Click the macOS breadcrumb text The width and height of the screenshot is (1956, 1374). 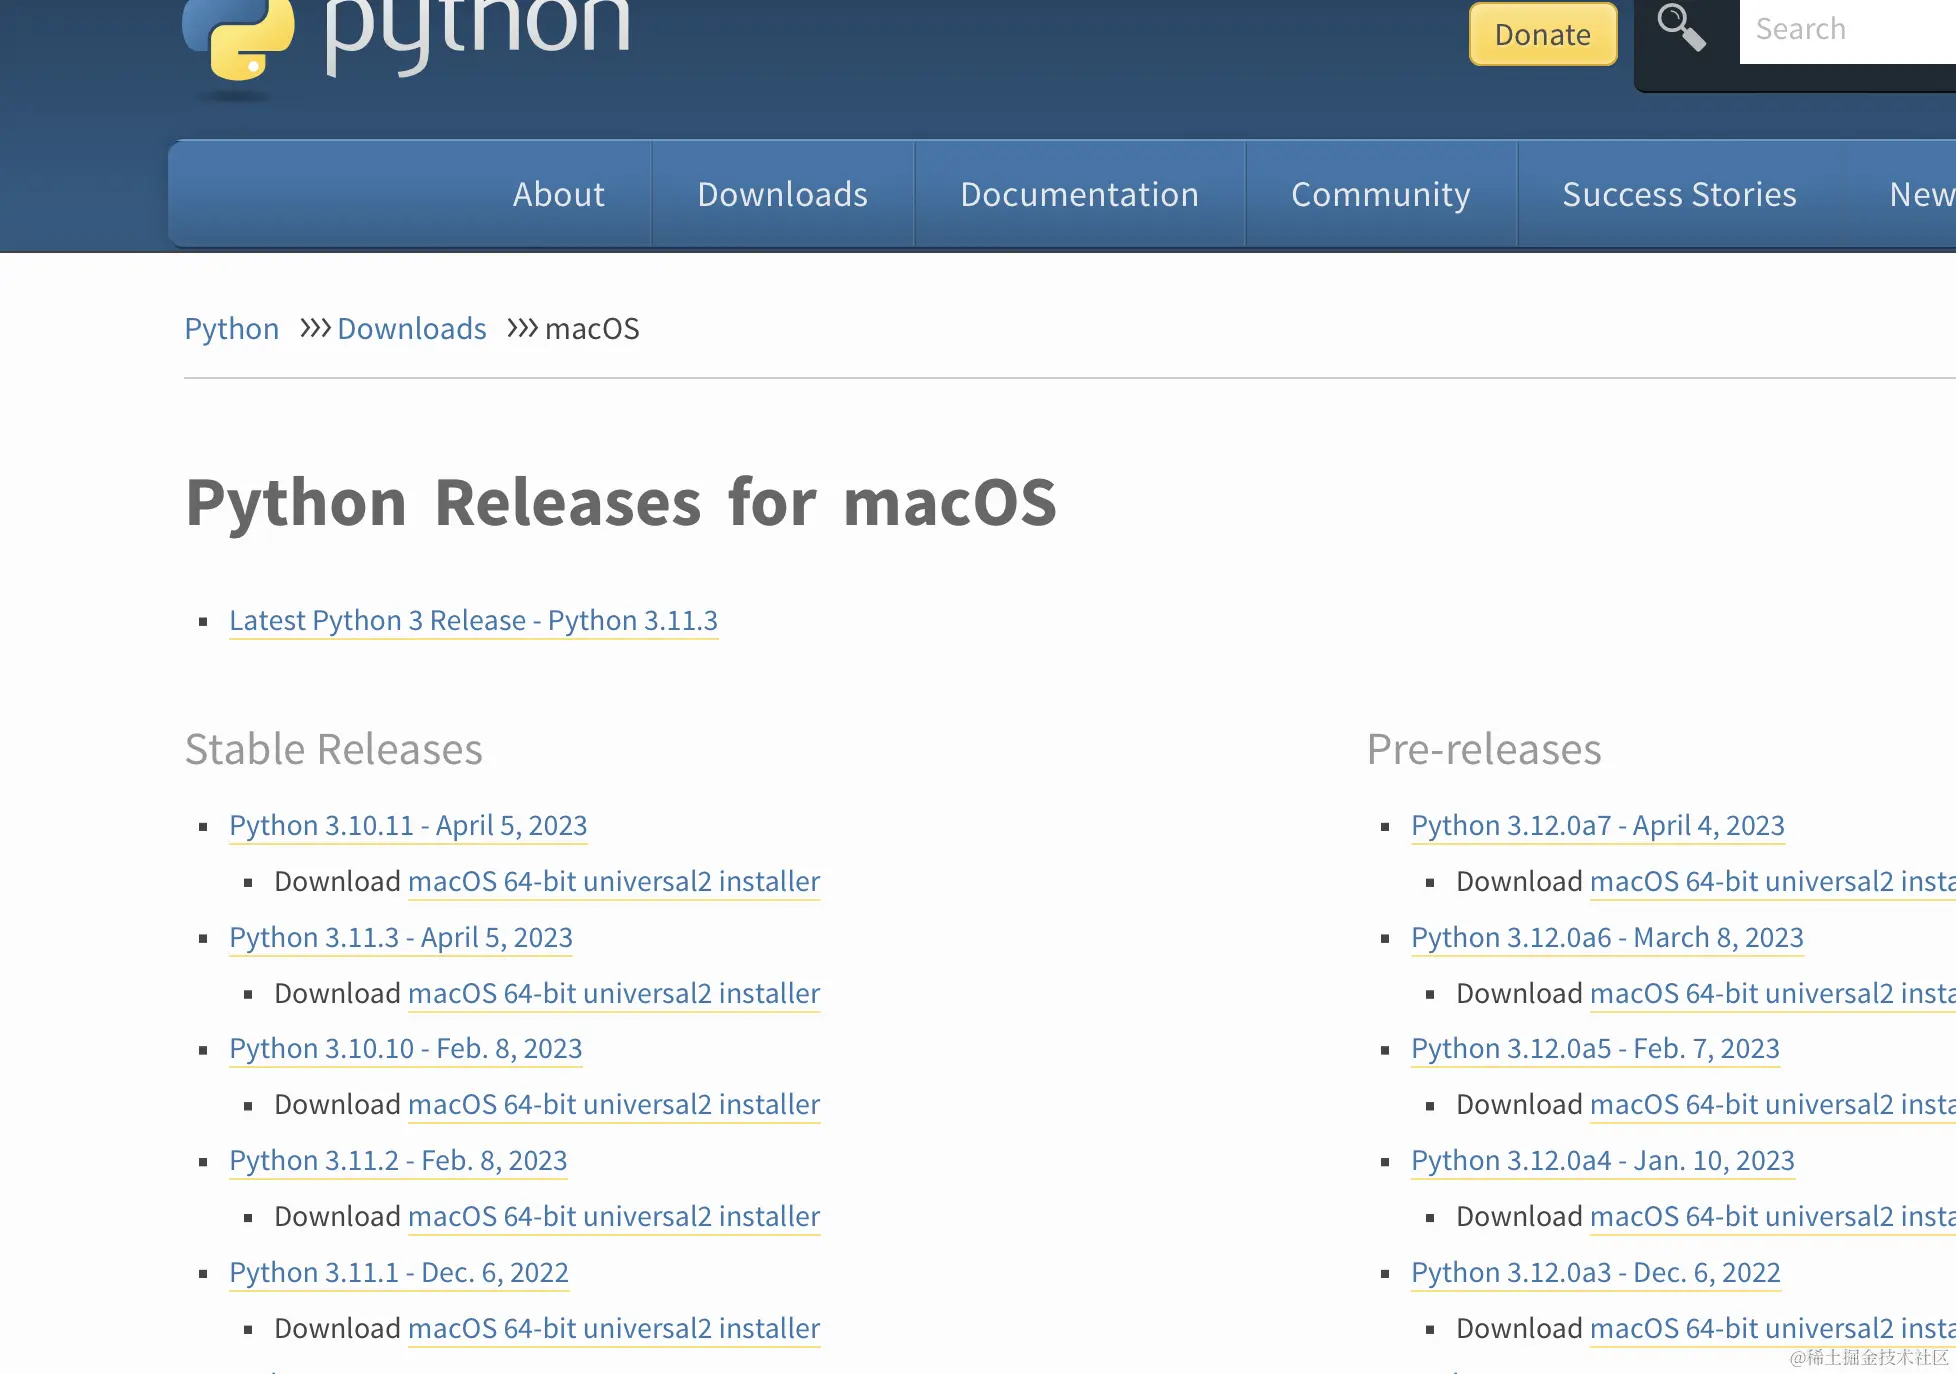(x=592, y=328)
